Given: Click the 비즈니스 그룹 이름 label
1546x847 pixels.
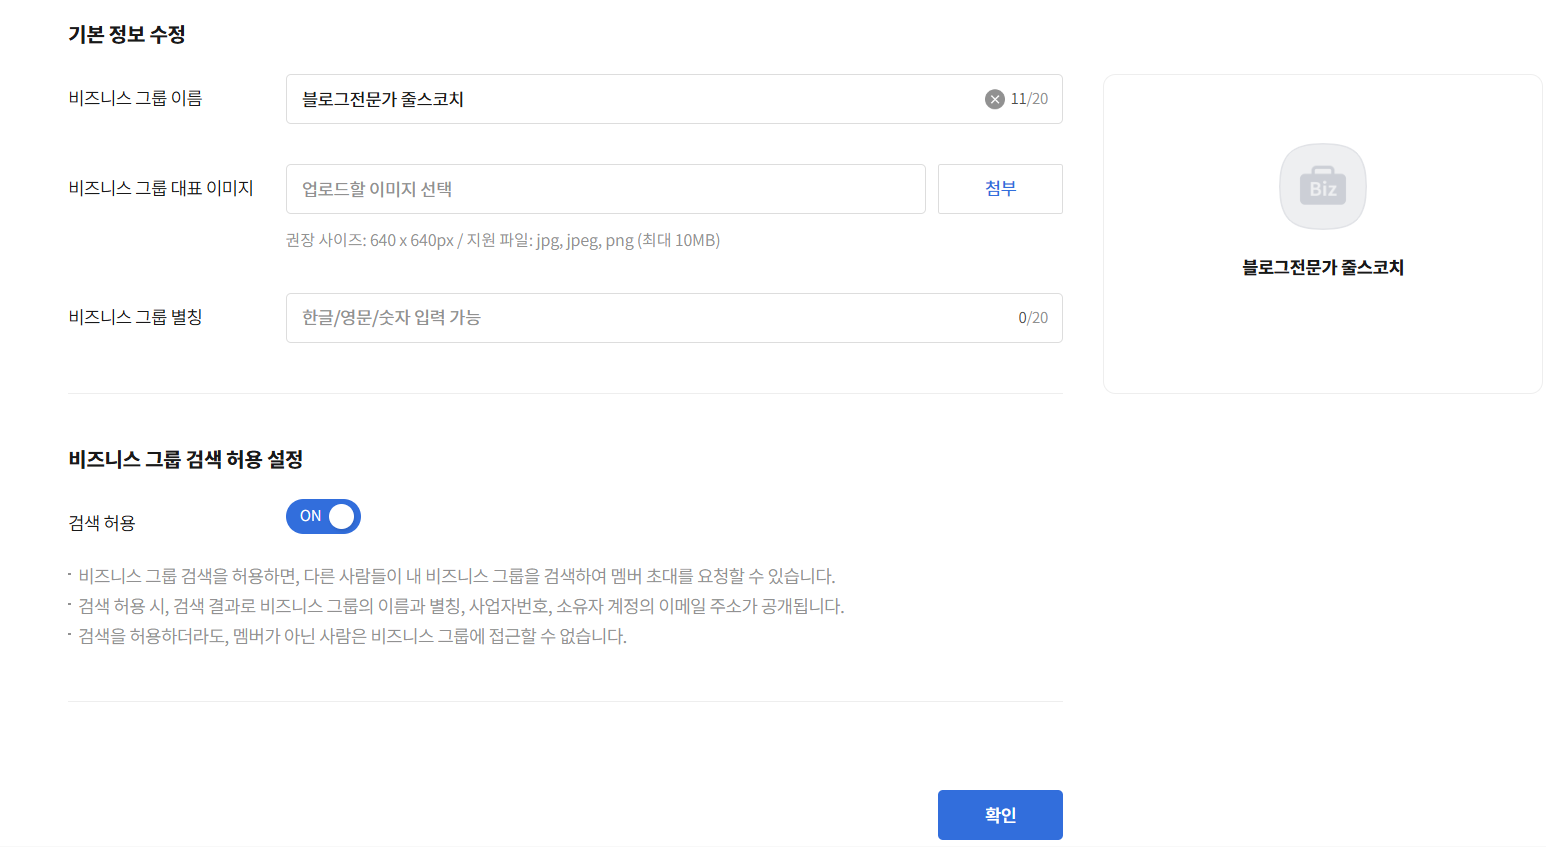Looking at the screenshot, I should click(x=136, y=98).
